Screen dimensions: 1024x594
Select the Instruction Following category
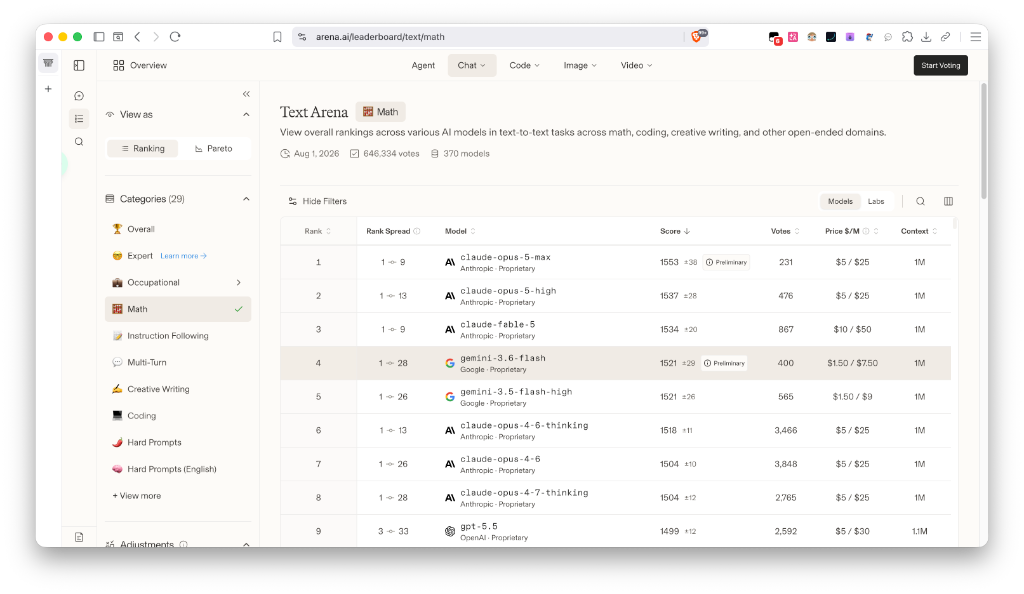[178, 336]
